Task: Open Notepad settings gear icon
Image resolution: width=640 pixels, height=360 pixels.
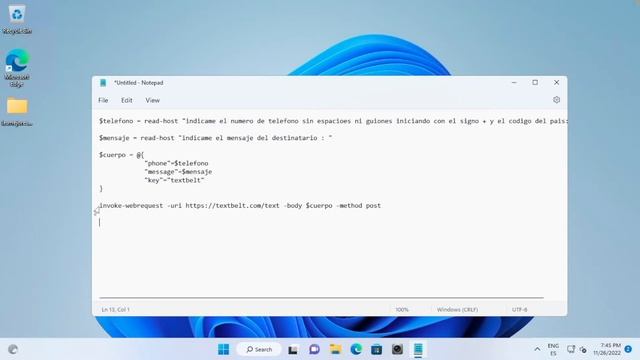Action: click(556, 100)
